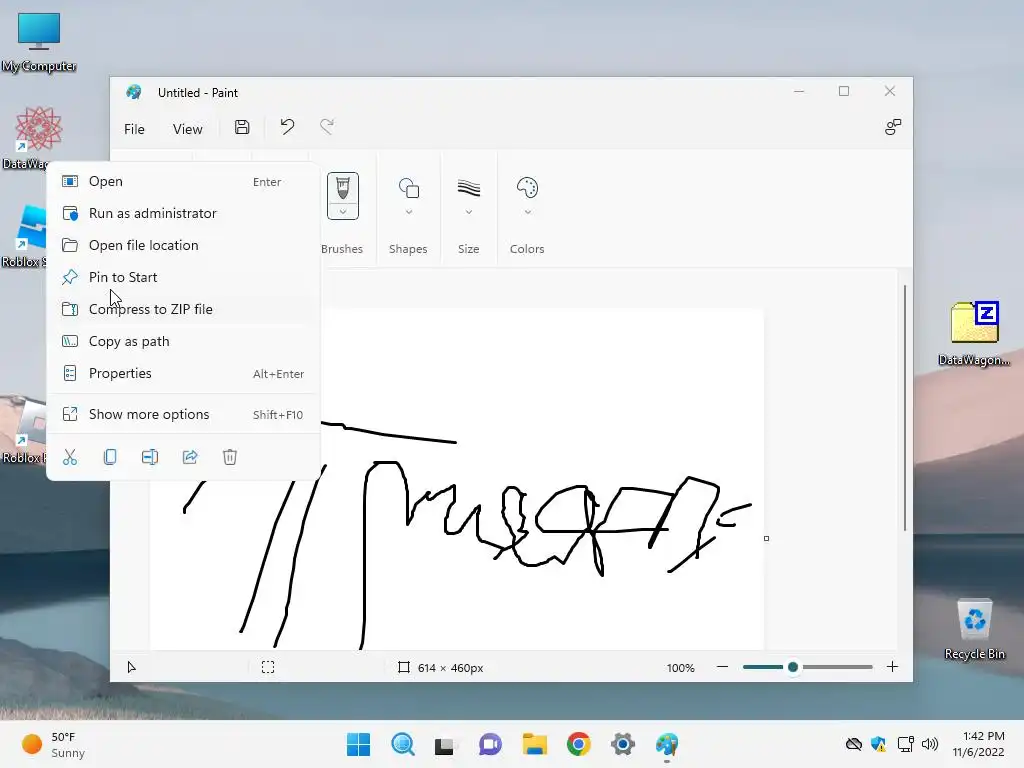Click the canvas right-edge resize handle
1024x768 pixels.
pyautogui.click(x=766, y=539)
